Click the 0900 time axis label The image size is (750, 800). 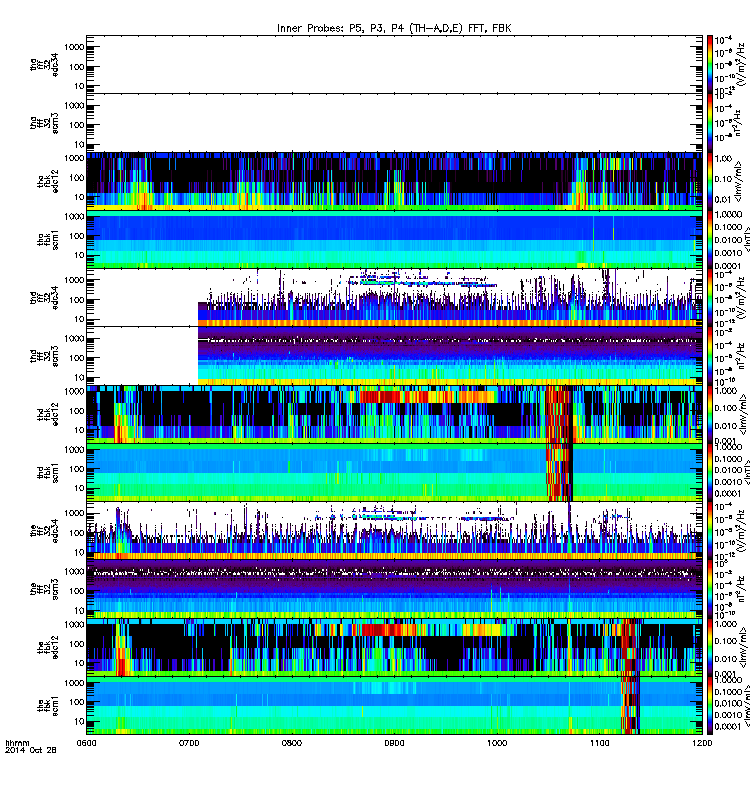click(394, 743)
